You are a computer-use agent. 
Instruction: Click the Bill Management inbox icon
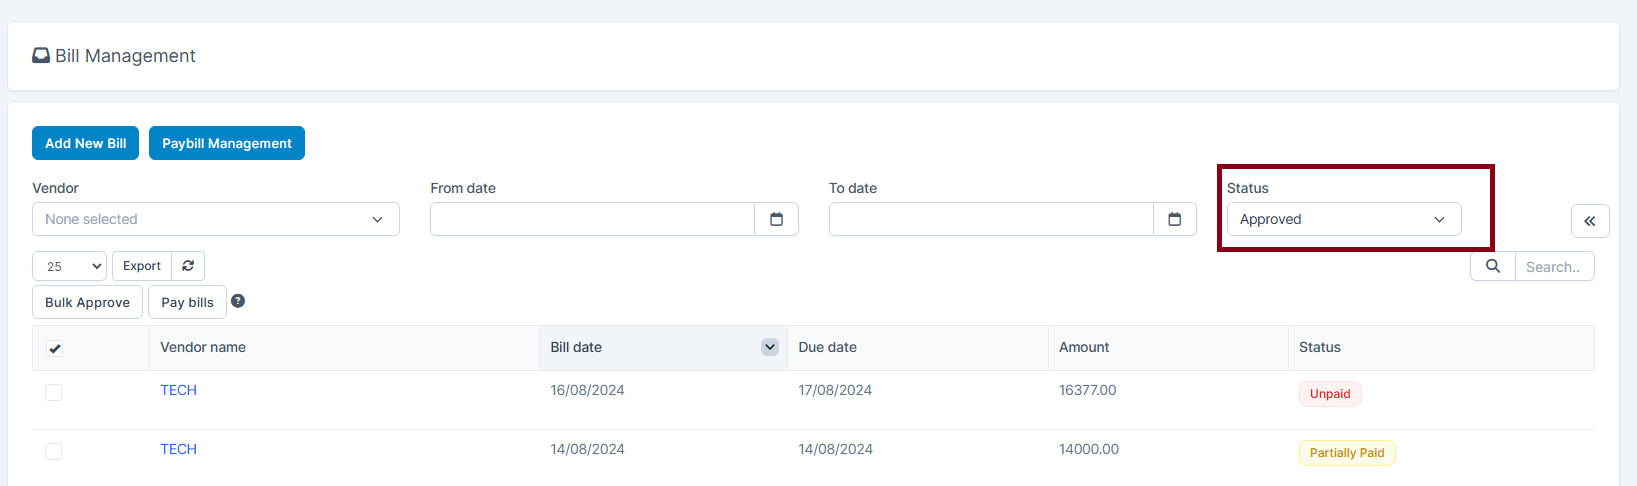pyautogui.click(x=41, y=56)
